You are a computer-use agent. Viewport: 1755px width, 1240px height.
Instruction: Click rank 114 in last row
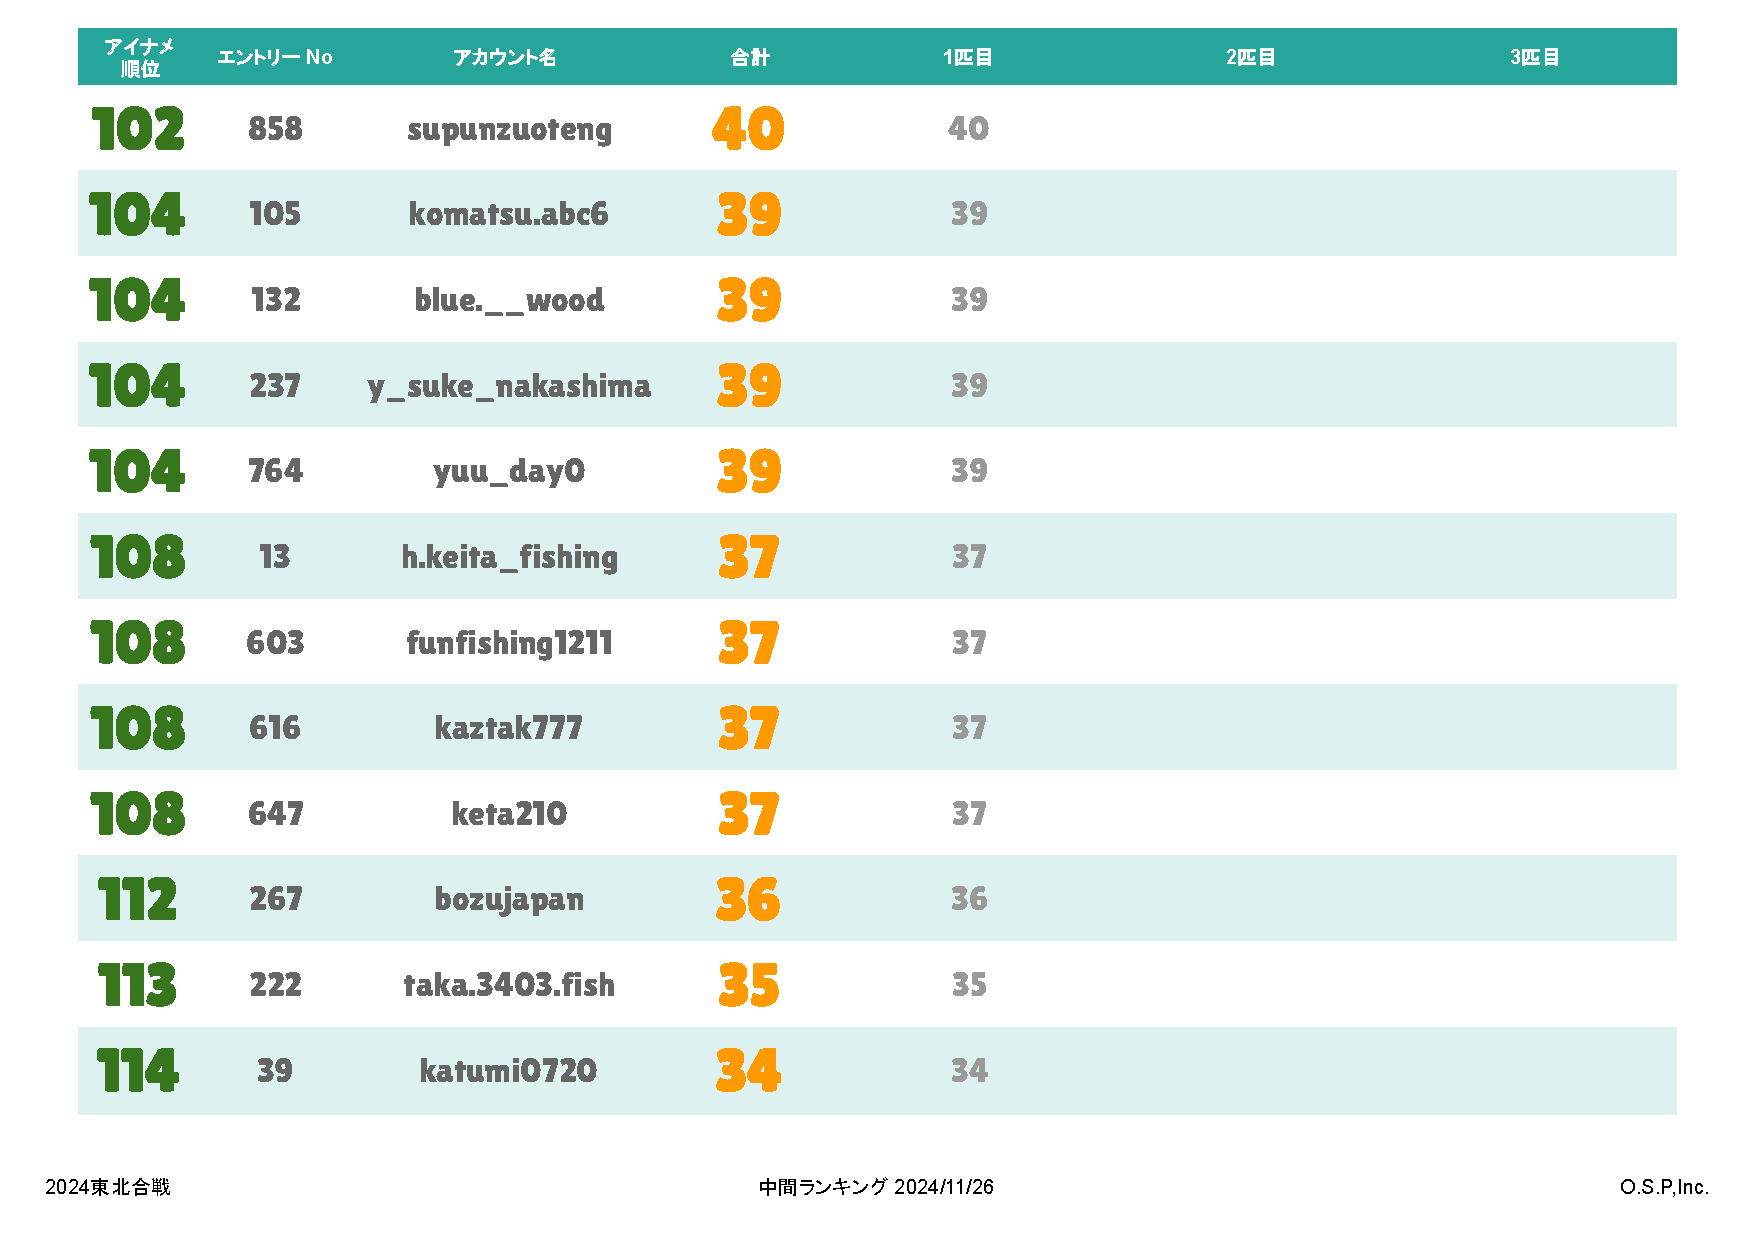click(137, 1070)
